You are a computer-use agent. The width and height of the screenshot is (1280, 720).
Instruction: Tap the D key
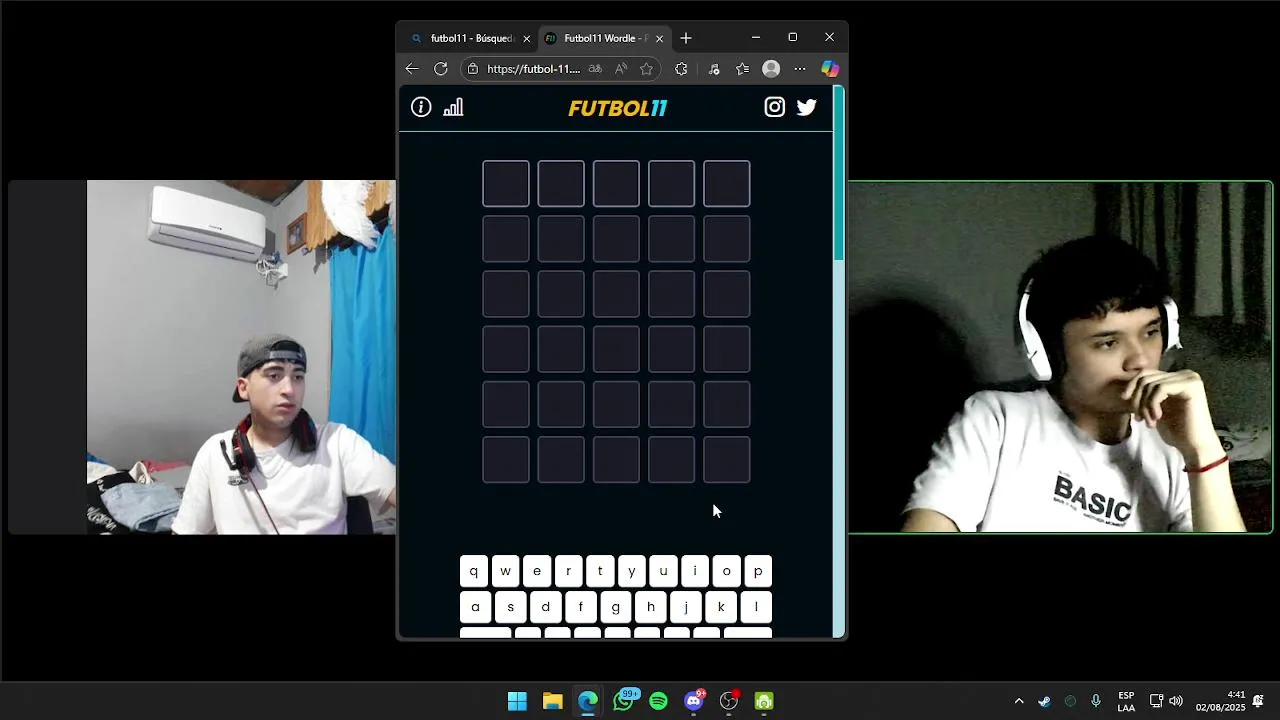click(x=545, y=607)
